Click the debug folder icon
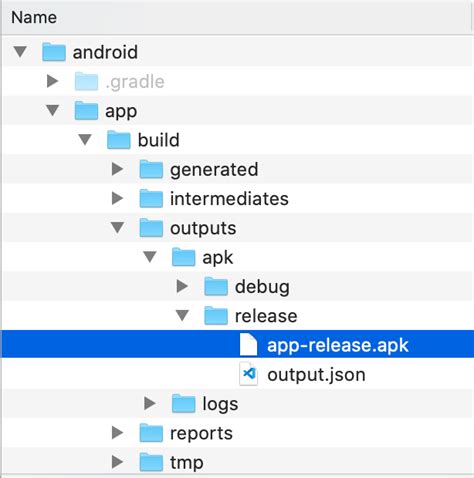Viewport: 474px width, 478px height. 216,287
